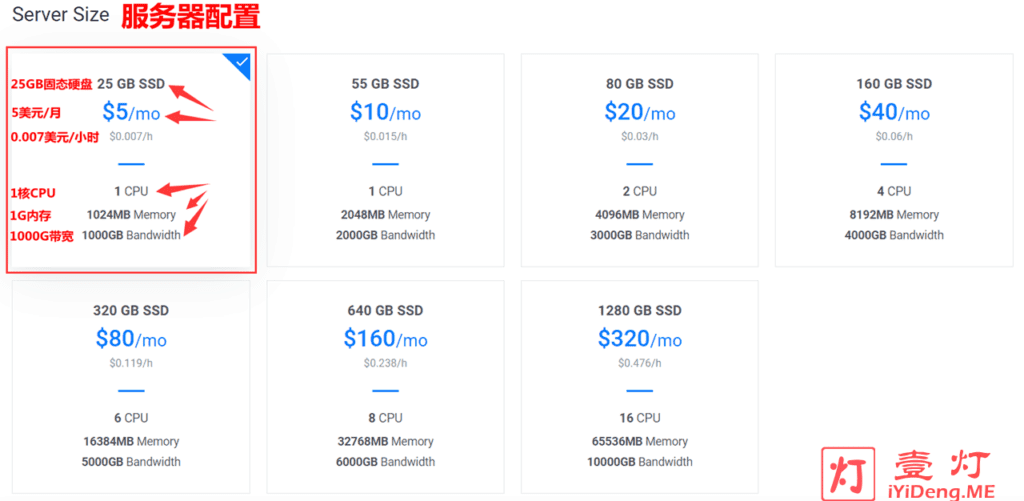Click the $0.119/h hourly rate
This screenshot has height=501, width=1024.
coord(131,363)
